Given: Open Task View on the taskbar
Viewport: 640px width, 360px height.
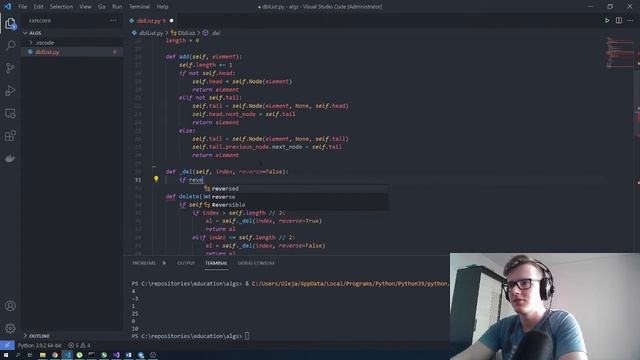Looking at the screenshot, I should [x=30, y=355].
